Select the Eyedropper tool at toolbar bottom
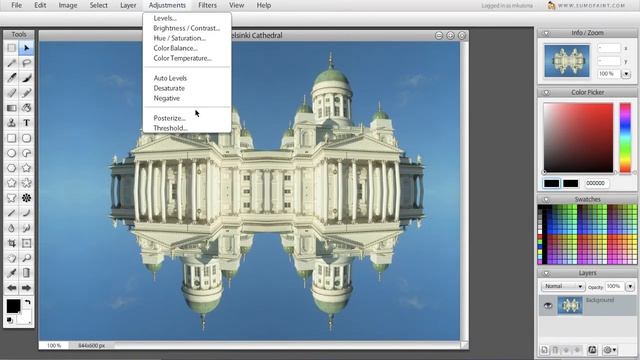This screenshot has width=640, height=360. (x=11, y=273)
